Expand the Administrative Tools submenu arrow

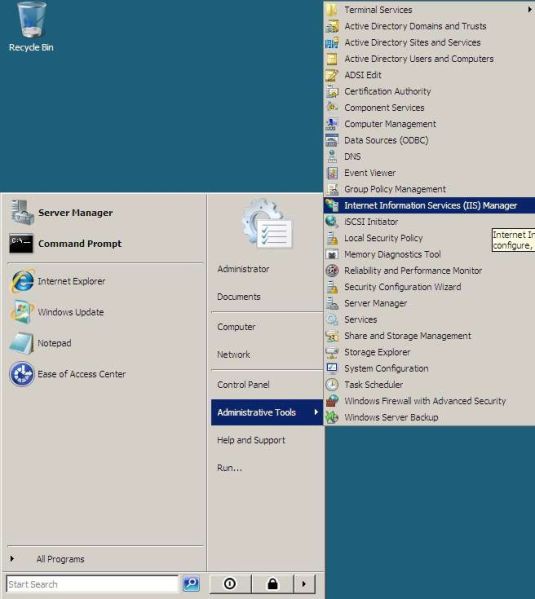(316, 412)
